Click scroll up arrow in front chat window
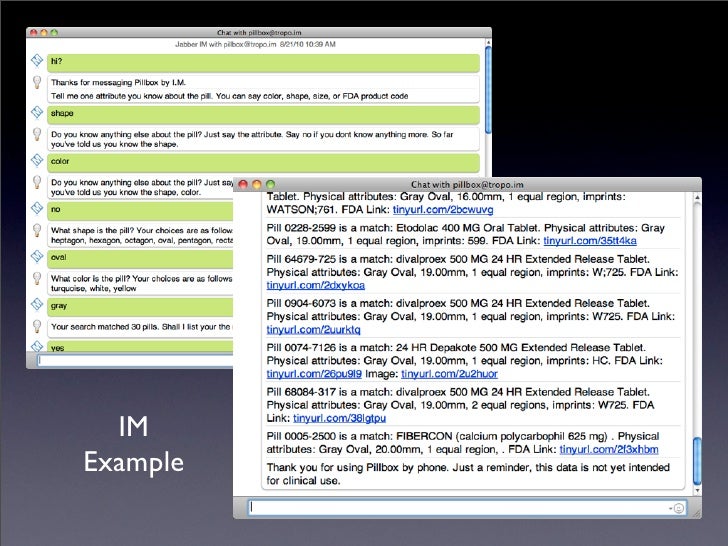The image size is (728, 546). (x=697, y=198)
